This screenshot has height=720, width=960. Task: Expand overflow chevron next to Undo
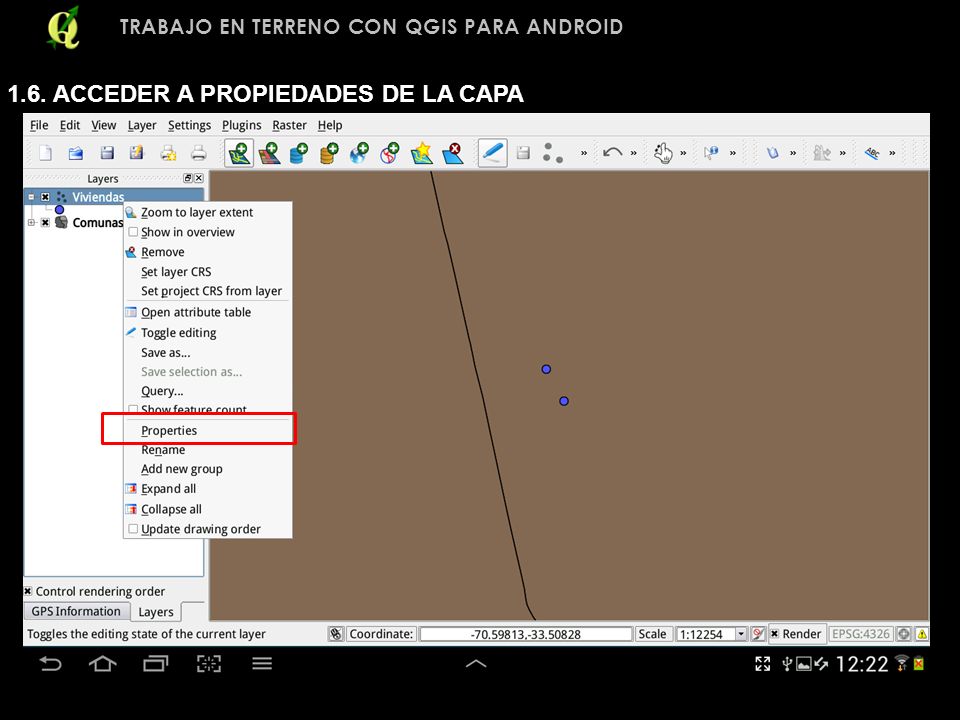point(634,153)
